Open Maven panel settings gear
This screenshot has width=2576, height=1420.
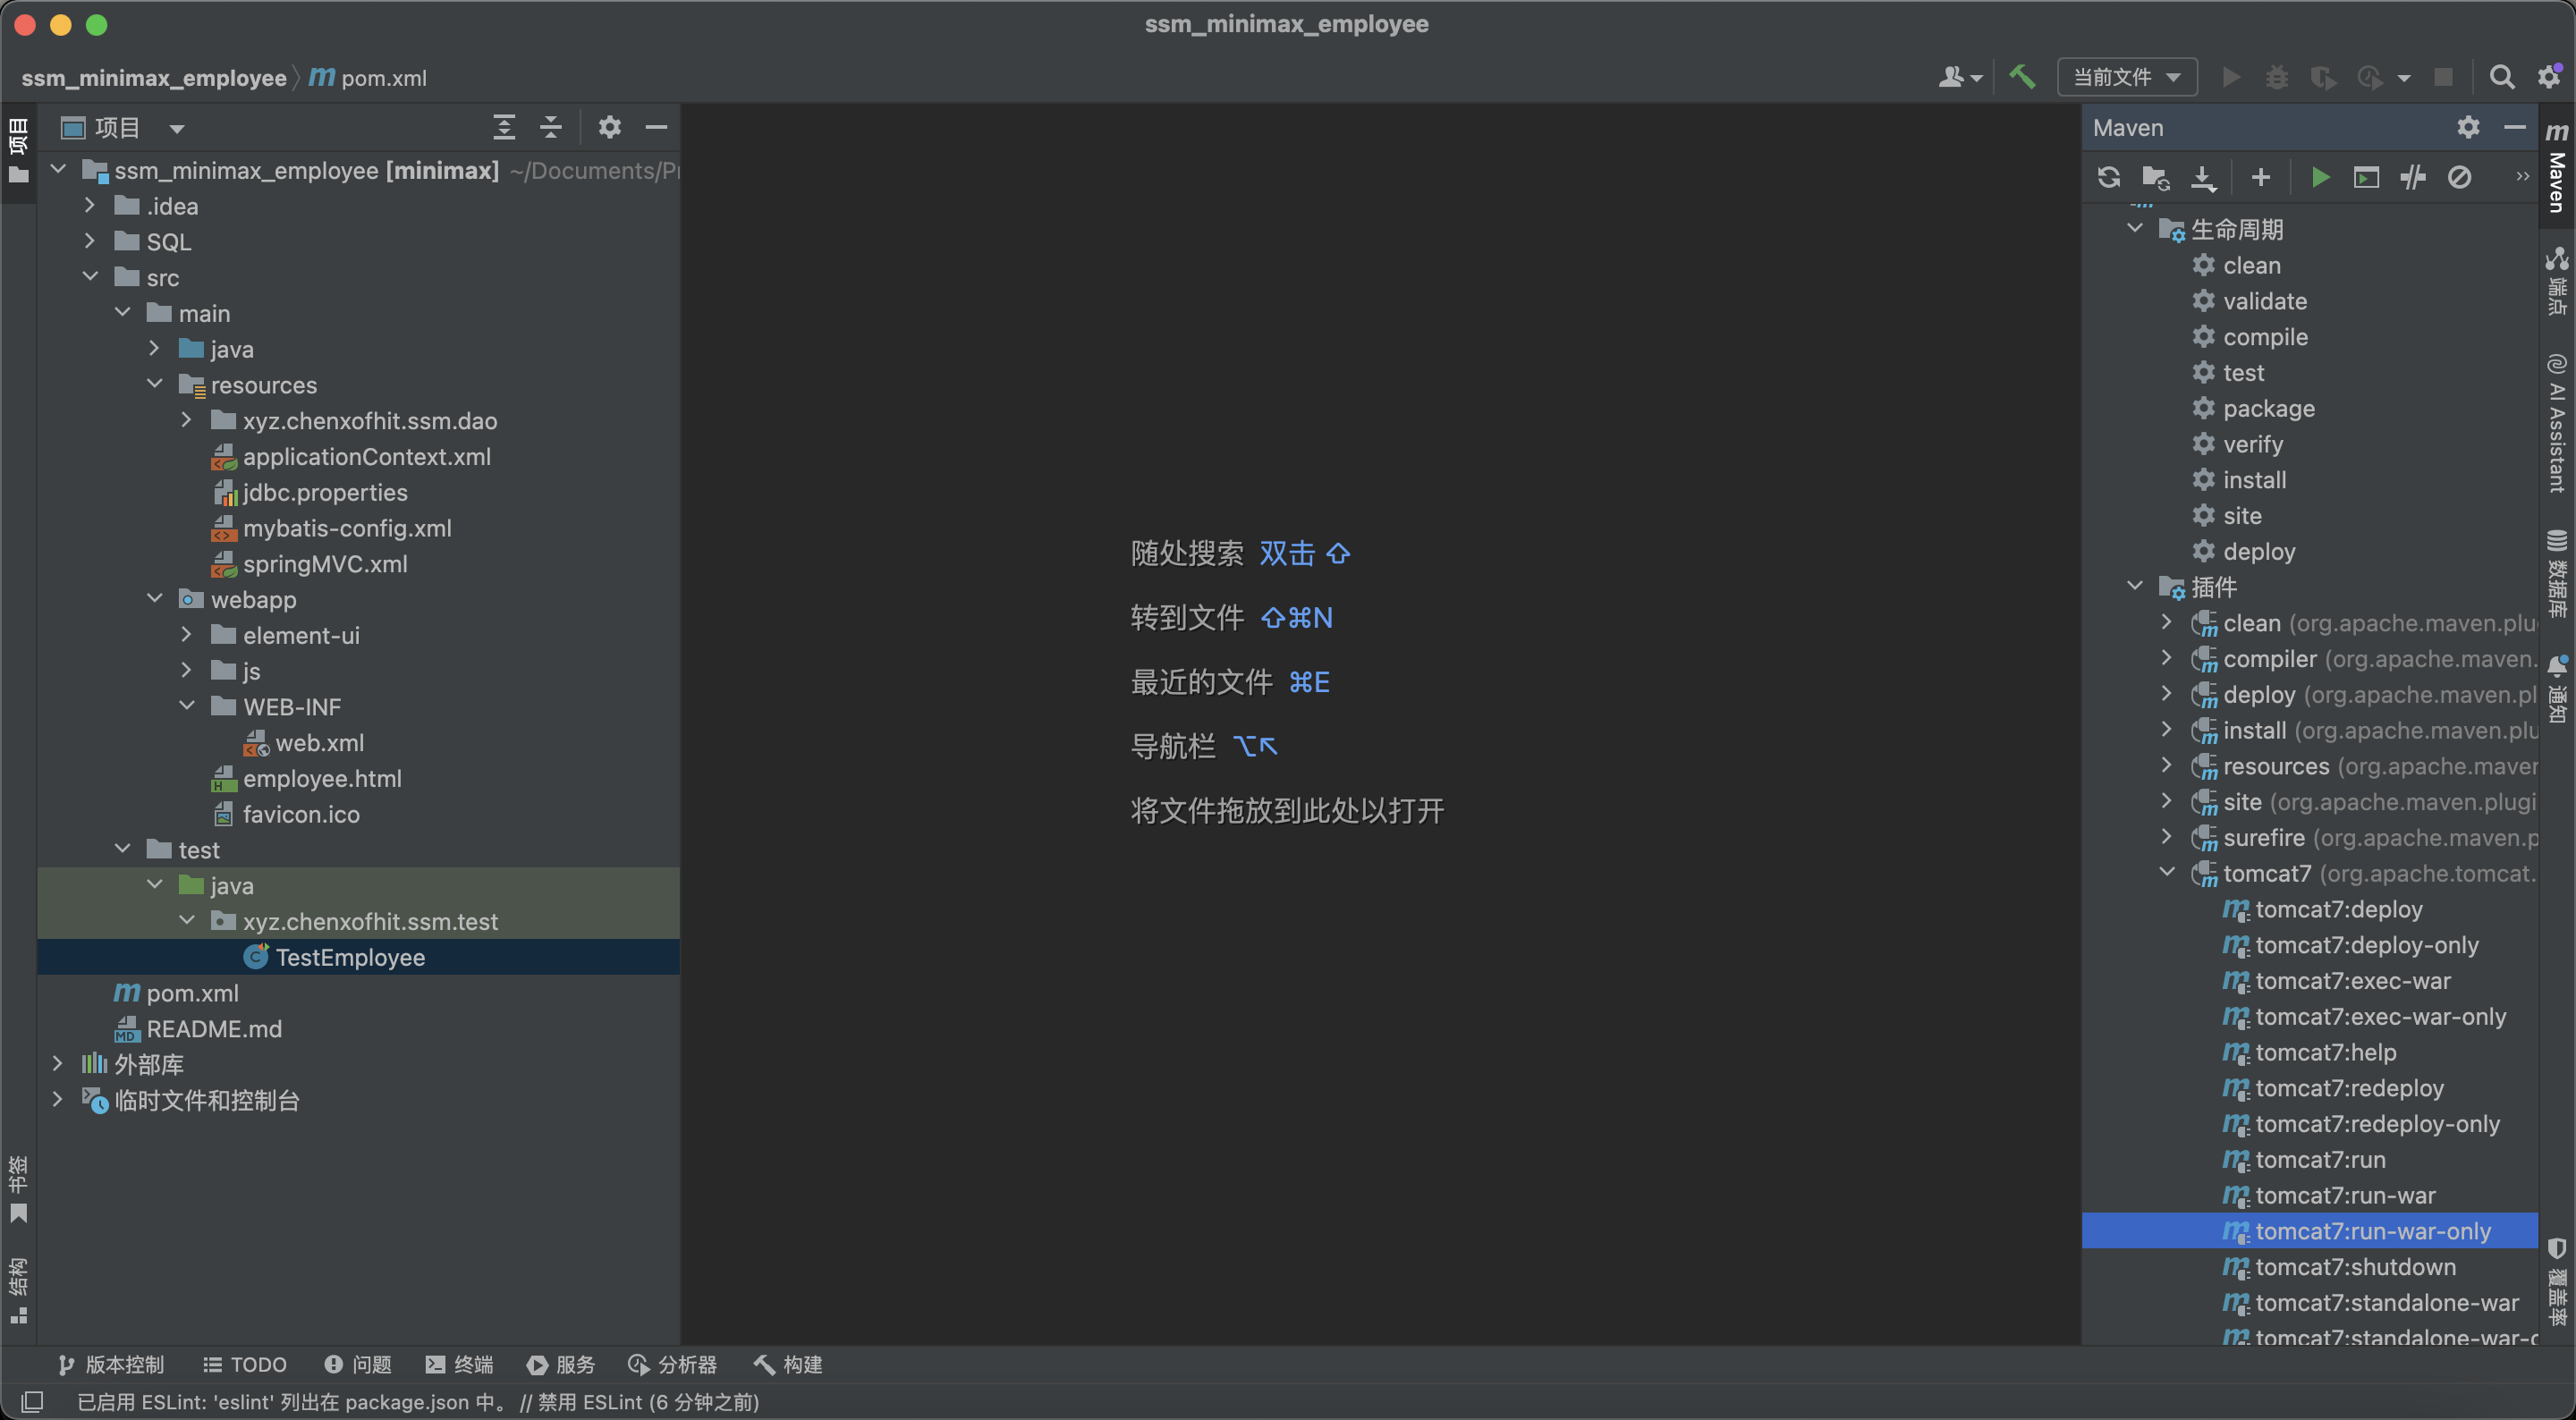[2467, 127]
